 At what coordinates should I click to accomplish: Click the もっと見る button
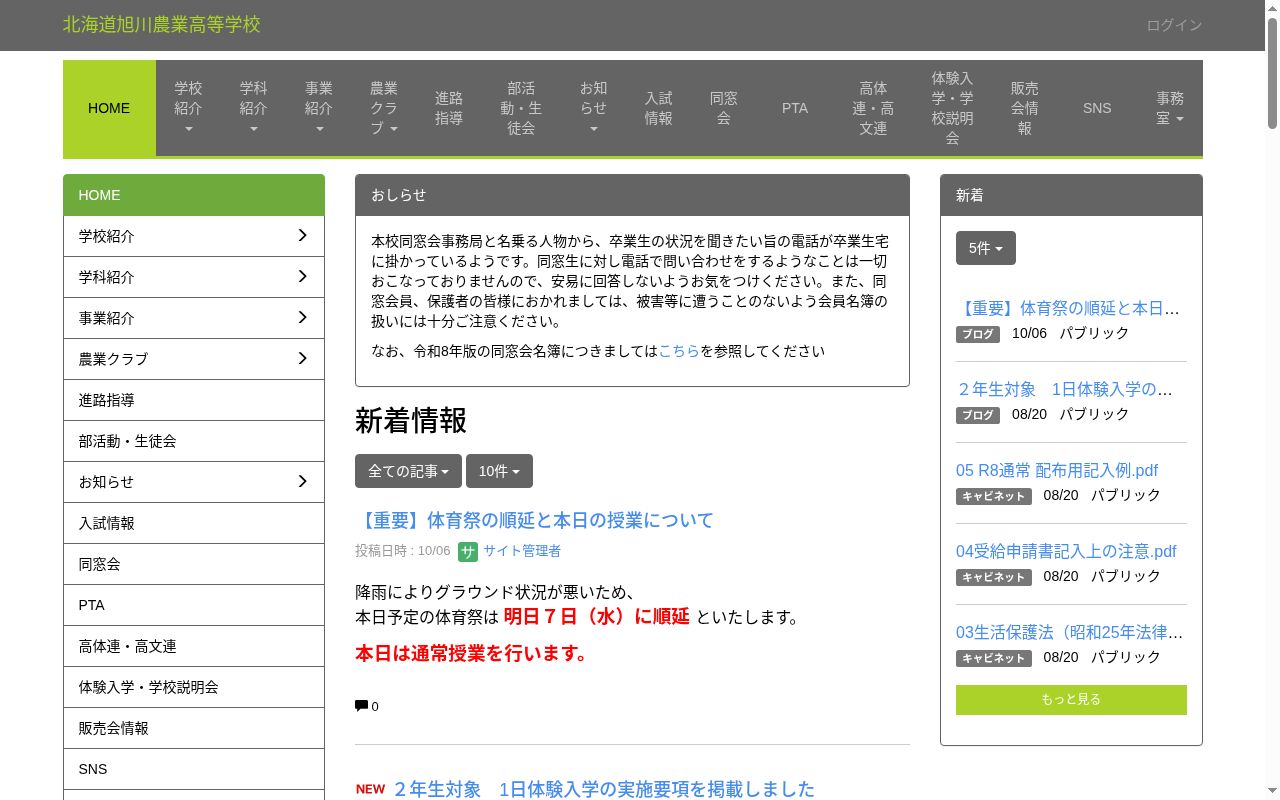tap(1071, 699)
